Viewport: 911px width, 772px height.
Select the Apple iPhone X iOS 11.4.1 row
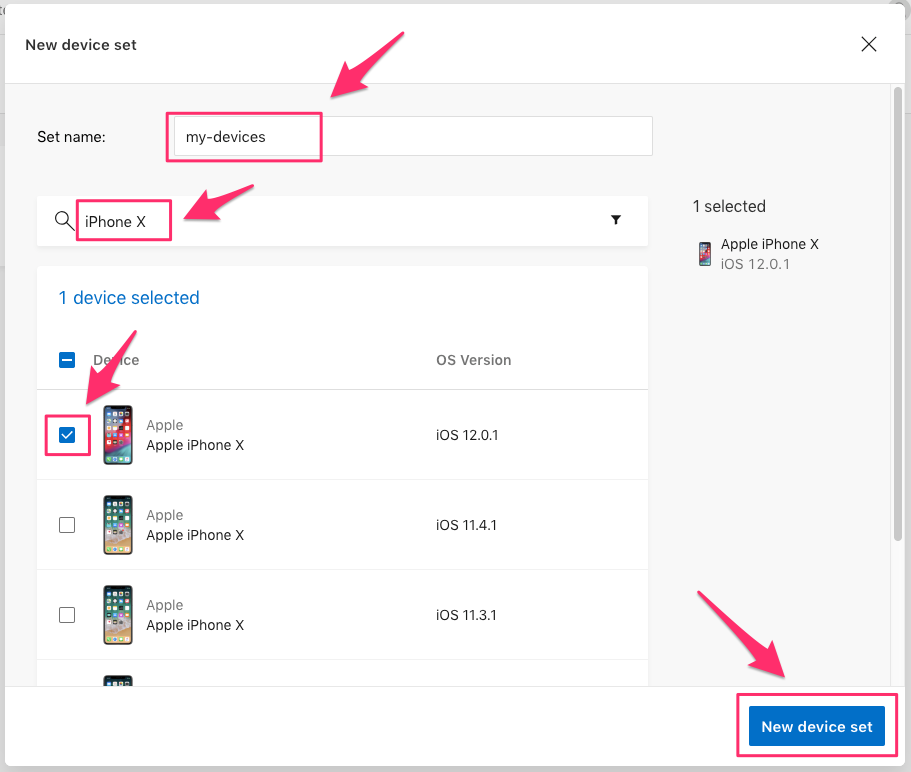tap(300, 525)
